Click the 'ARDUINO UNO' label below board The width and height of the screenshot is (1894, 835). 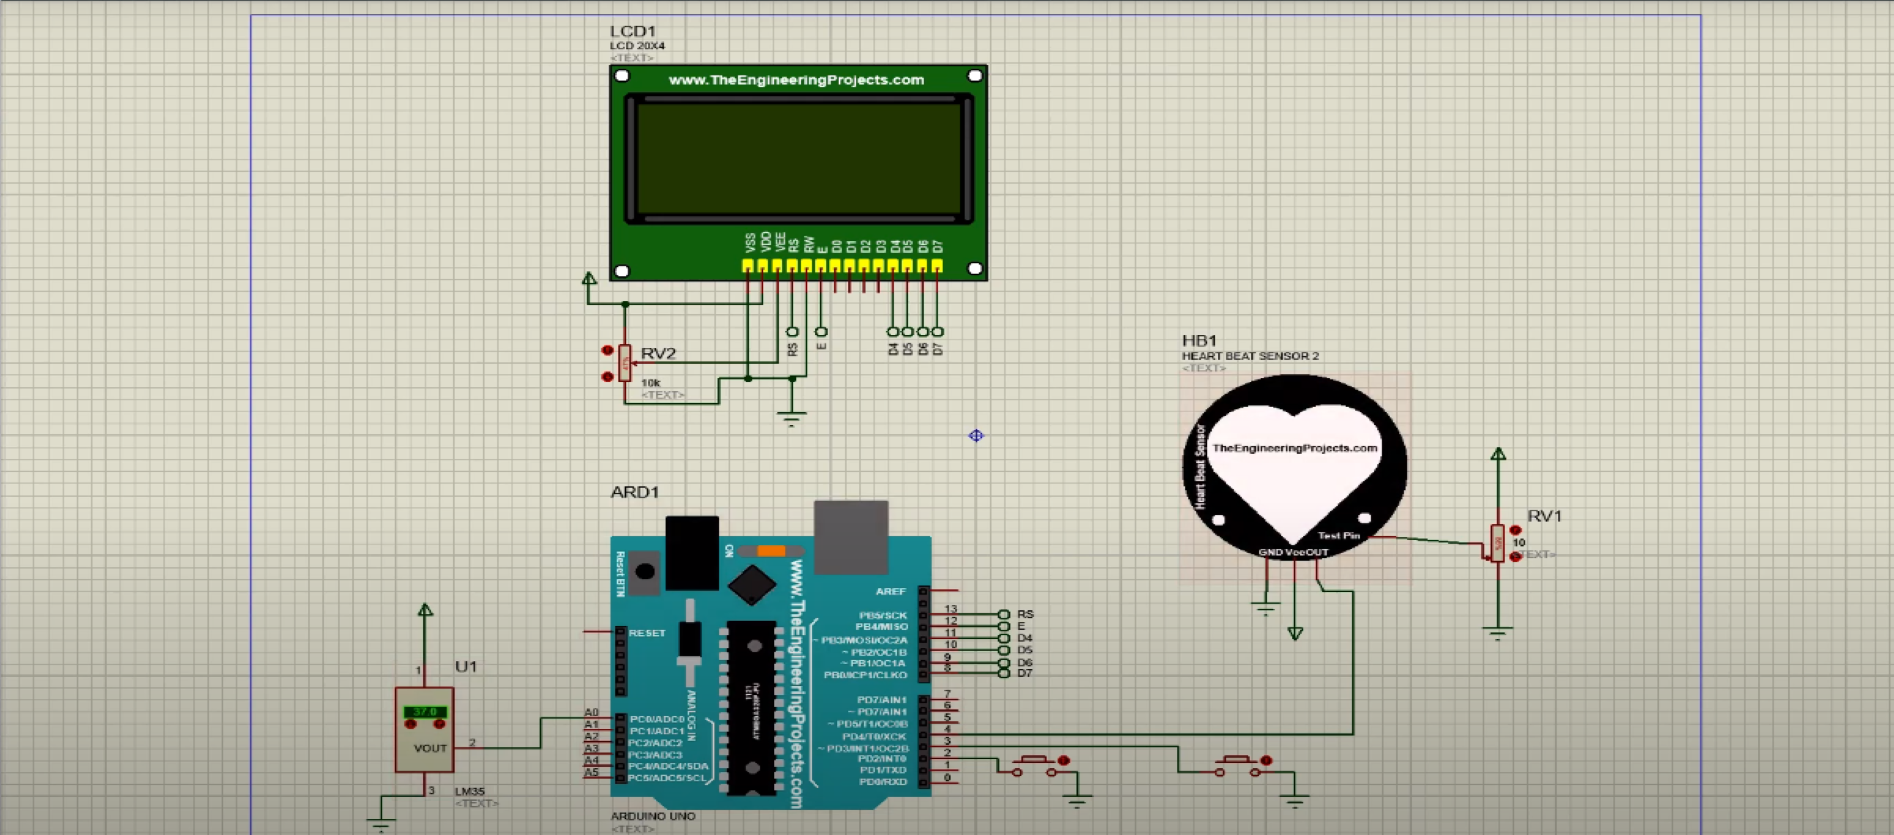(653, 816)
